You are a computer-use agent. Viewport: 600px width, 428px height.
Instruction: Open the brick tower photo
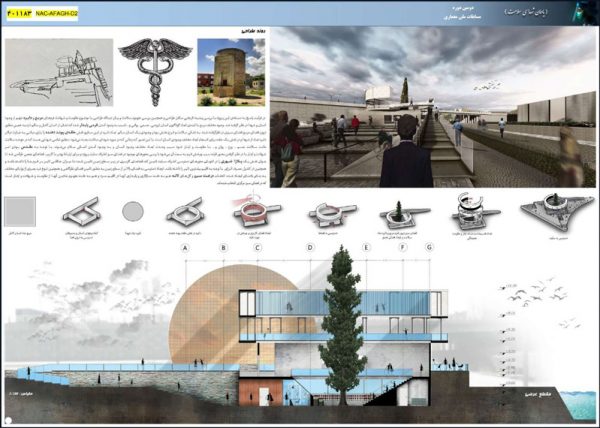point(230,72)
